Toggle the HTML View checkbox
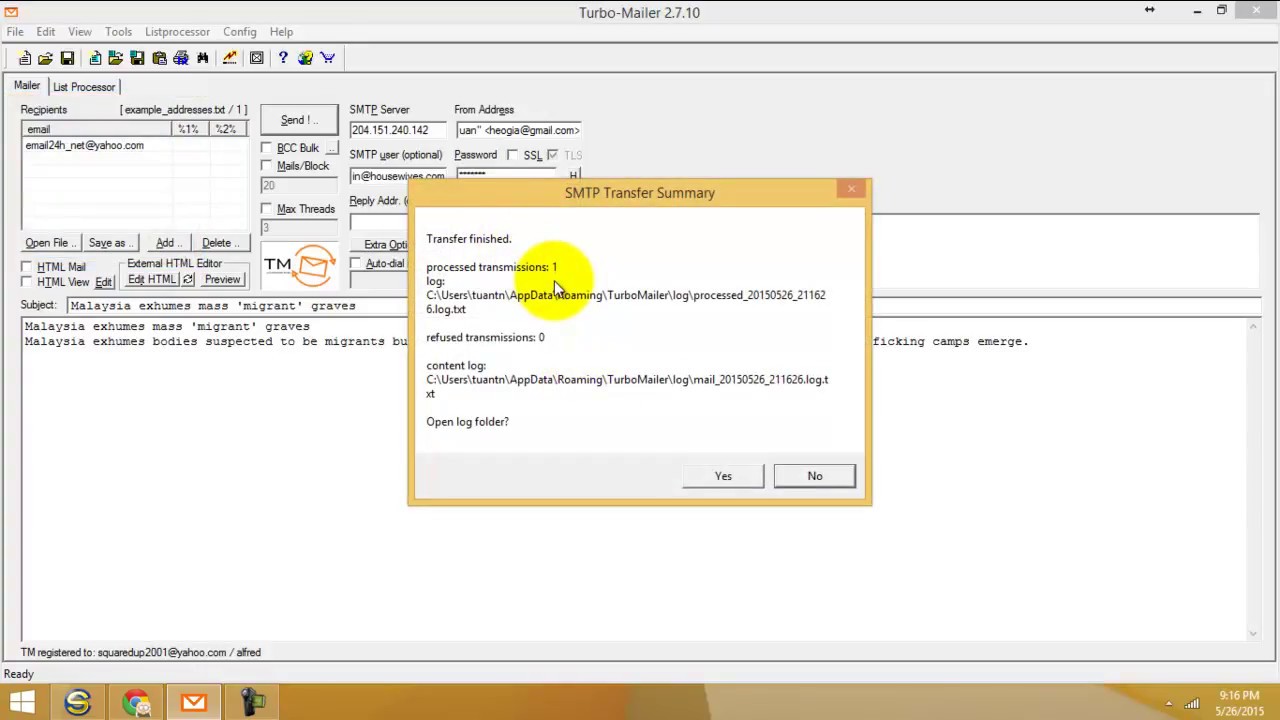 pyautogui.click(x=27, y=282)
